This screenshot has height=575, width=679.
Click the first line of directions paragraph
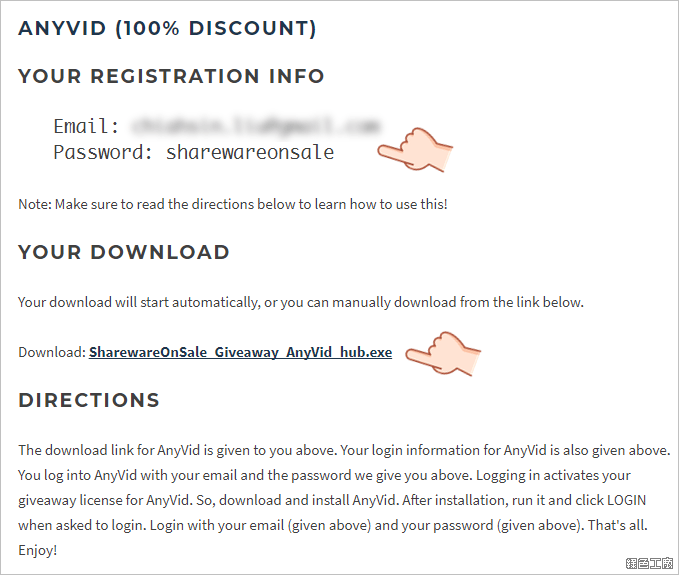tap(344, 450)
